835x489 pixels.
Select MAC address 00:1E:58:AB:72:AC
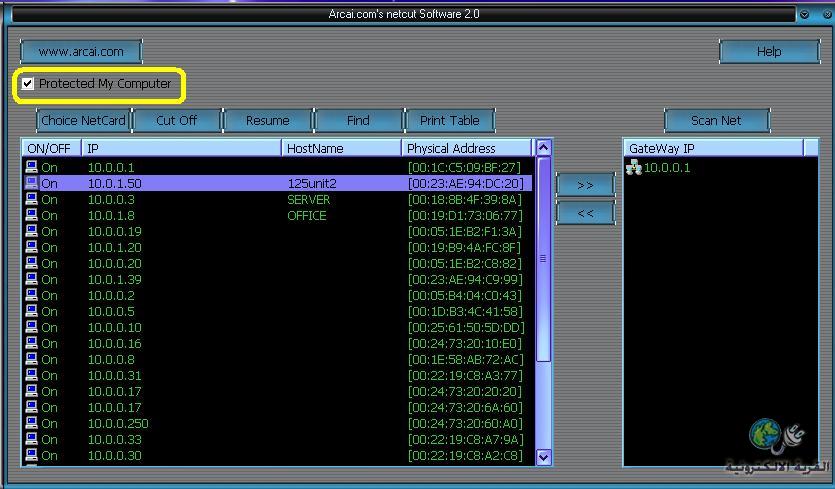click(465, 359)
